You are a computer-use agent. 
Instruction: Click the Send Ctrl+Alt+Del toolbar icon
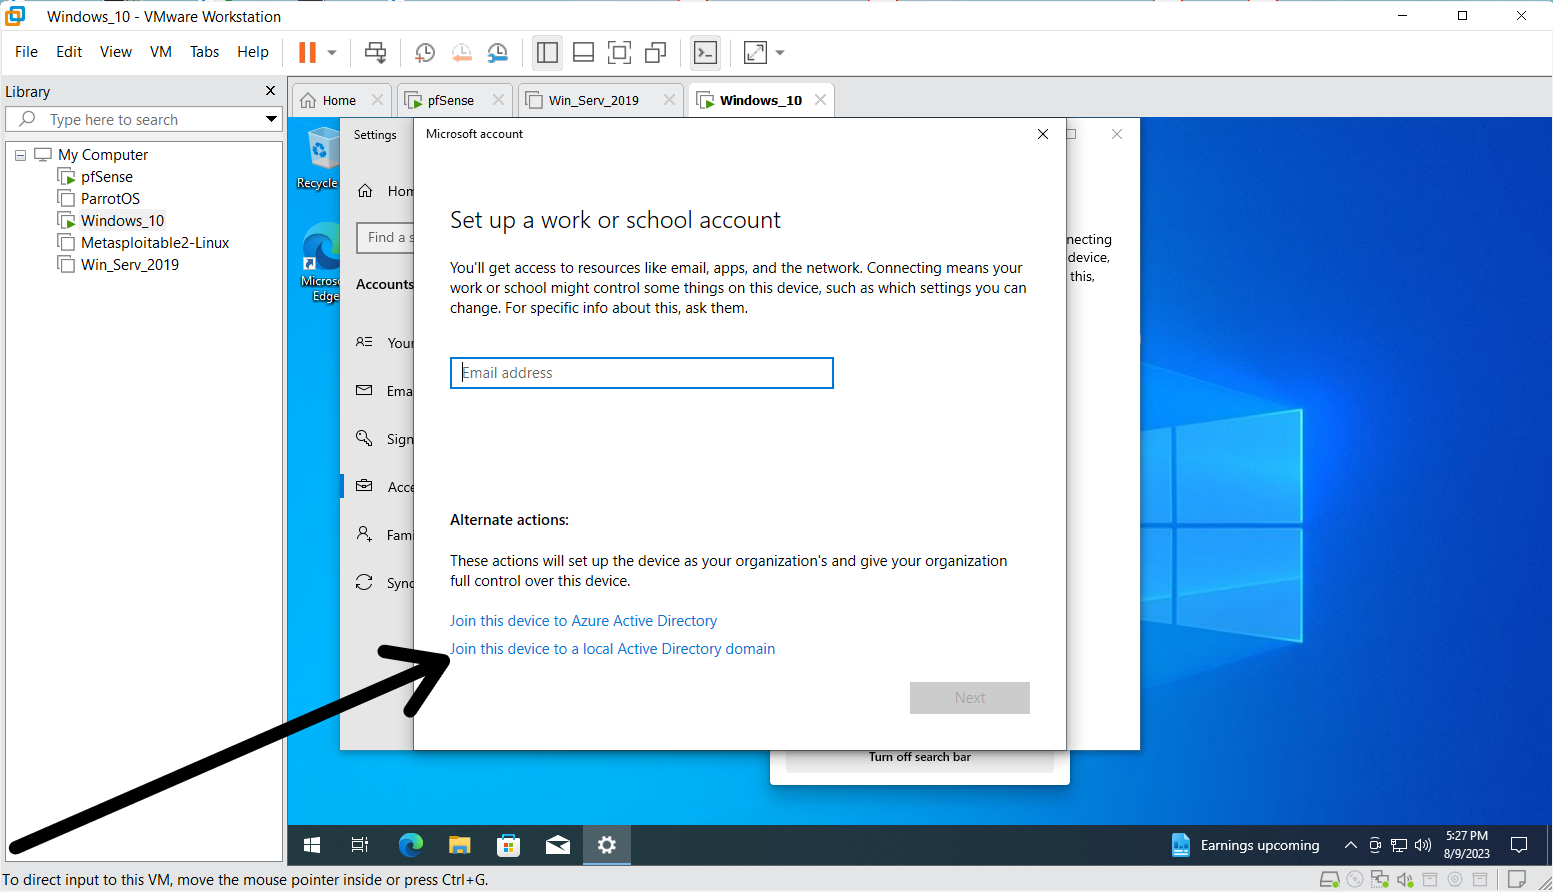click(x=376, y=52)
